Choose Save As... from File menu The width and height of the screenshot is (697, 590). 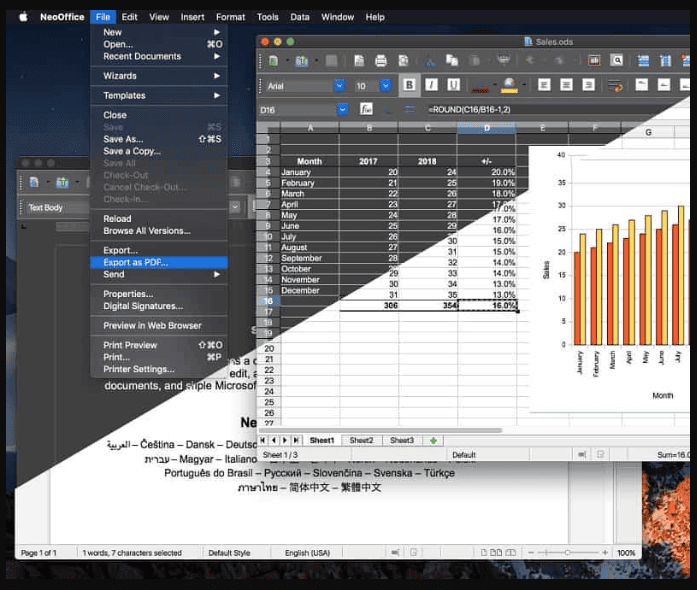tap(159, 139)
